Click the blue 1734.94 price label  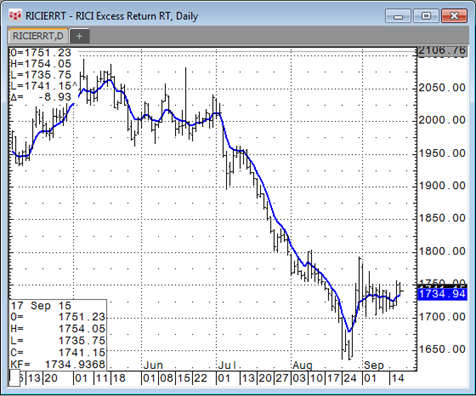[x=442, y=294]
